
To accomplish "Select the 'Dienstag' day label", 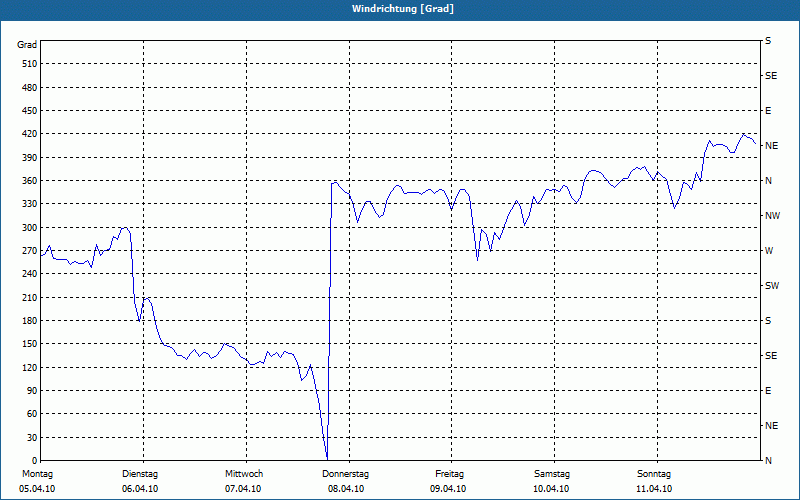I will click(140, 474).
